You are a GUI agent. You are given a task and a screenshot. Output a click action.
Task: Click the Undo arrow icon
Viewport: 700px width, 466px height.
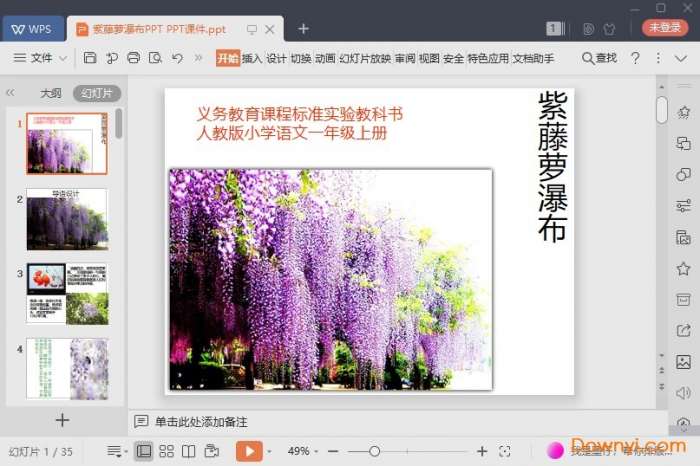coord(177,58)
